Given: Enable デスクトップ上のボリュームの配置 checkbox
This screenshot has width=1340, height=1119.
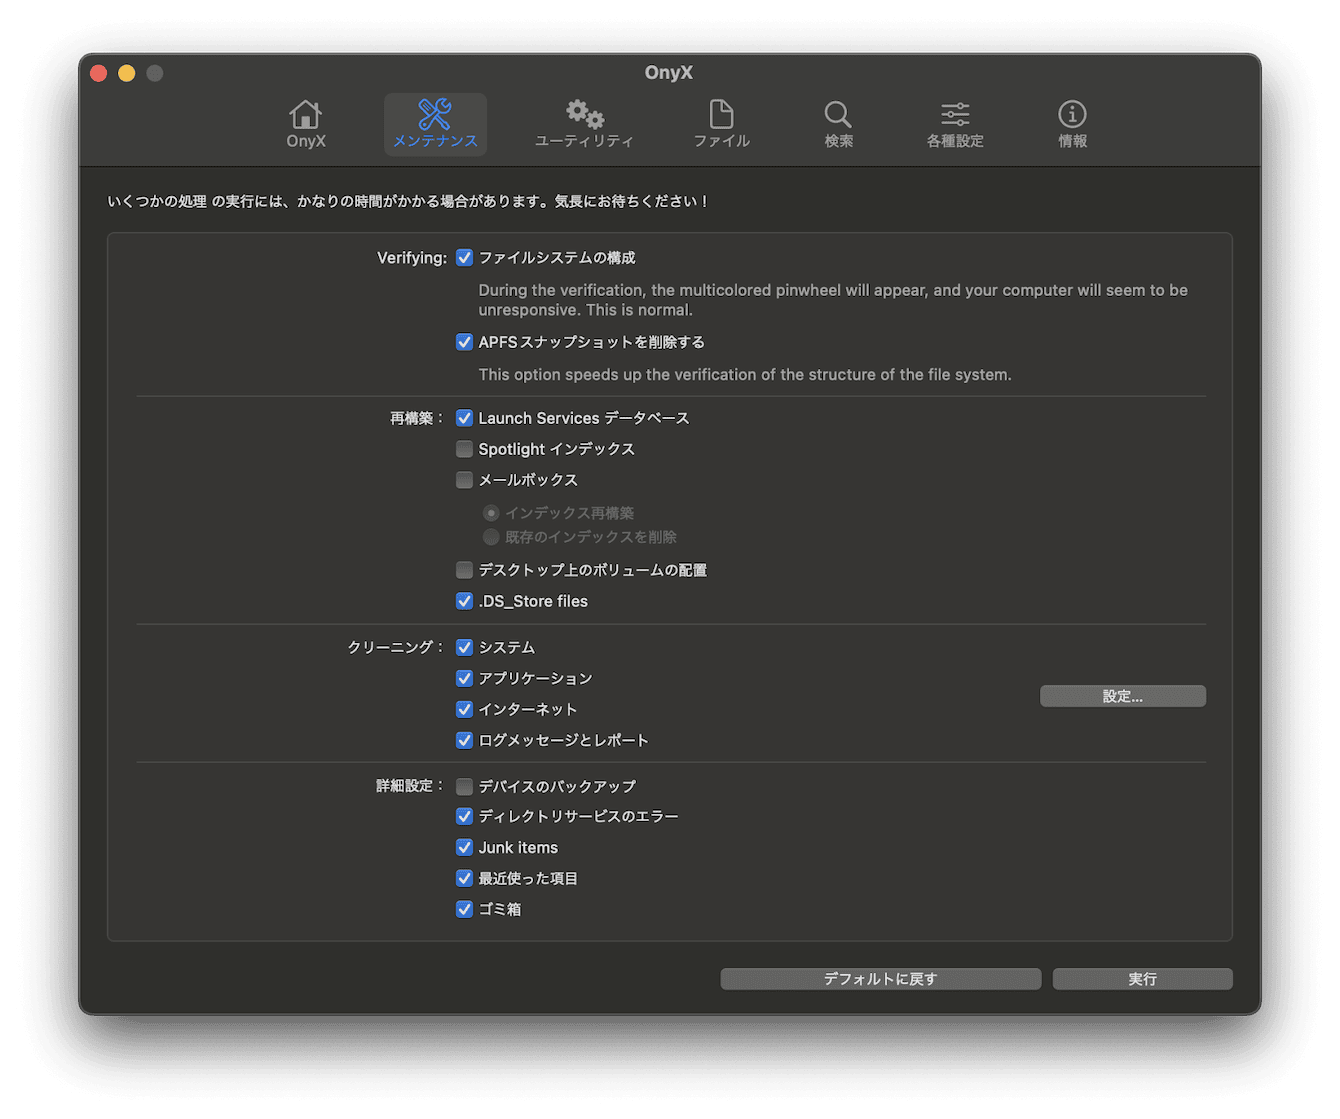Looking at the screenshot, I should pos(464,570).
